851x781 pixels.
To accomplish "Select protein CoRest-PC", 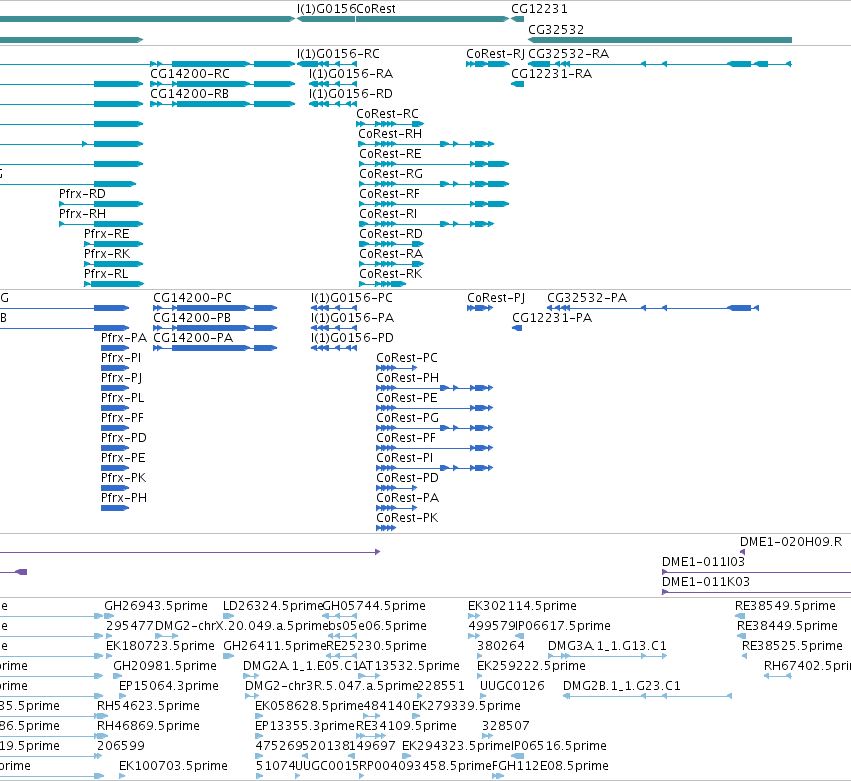I will (x=397, y=369).
